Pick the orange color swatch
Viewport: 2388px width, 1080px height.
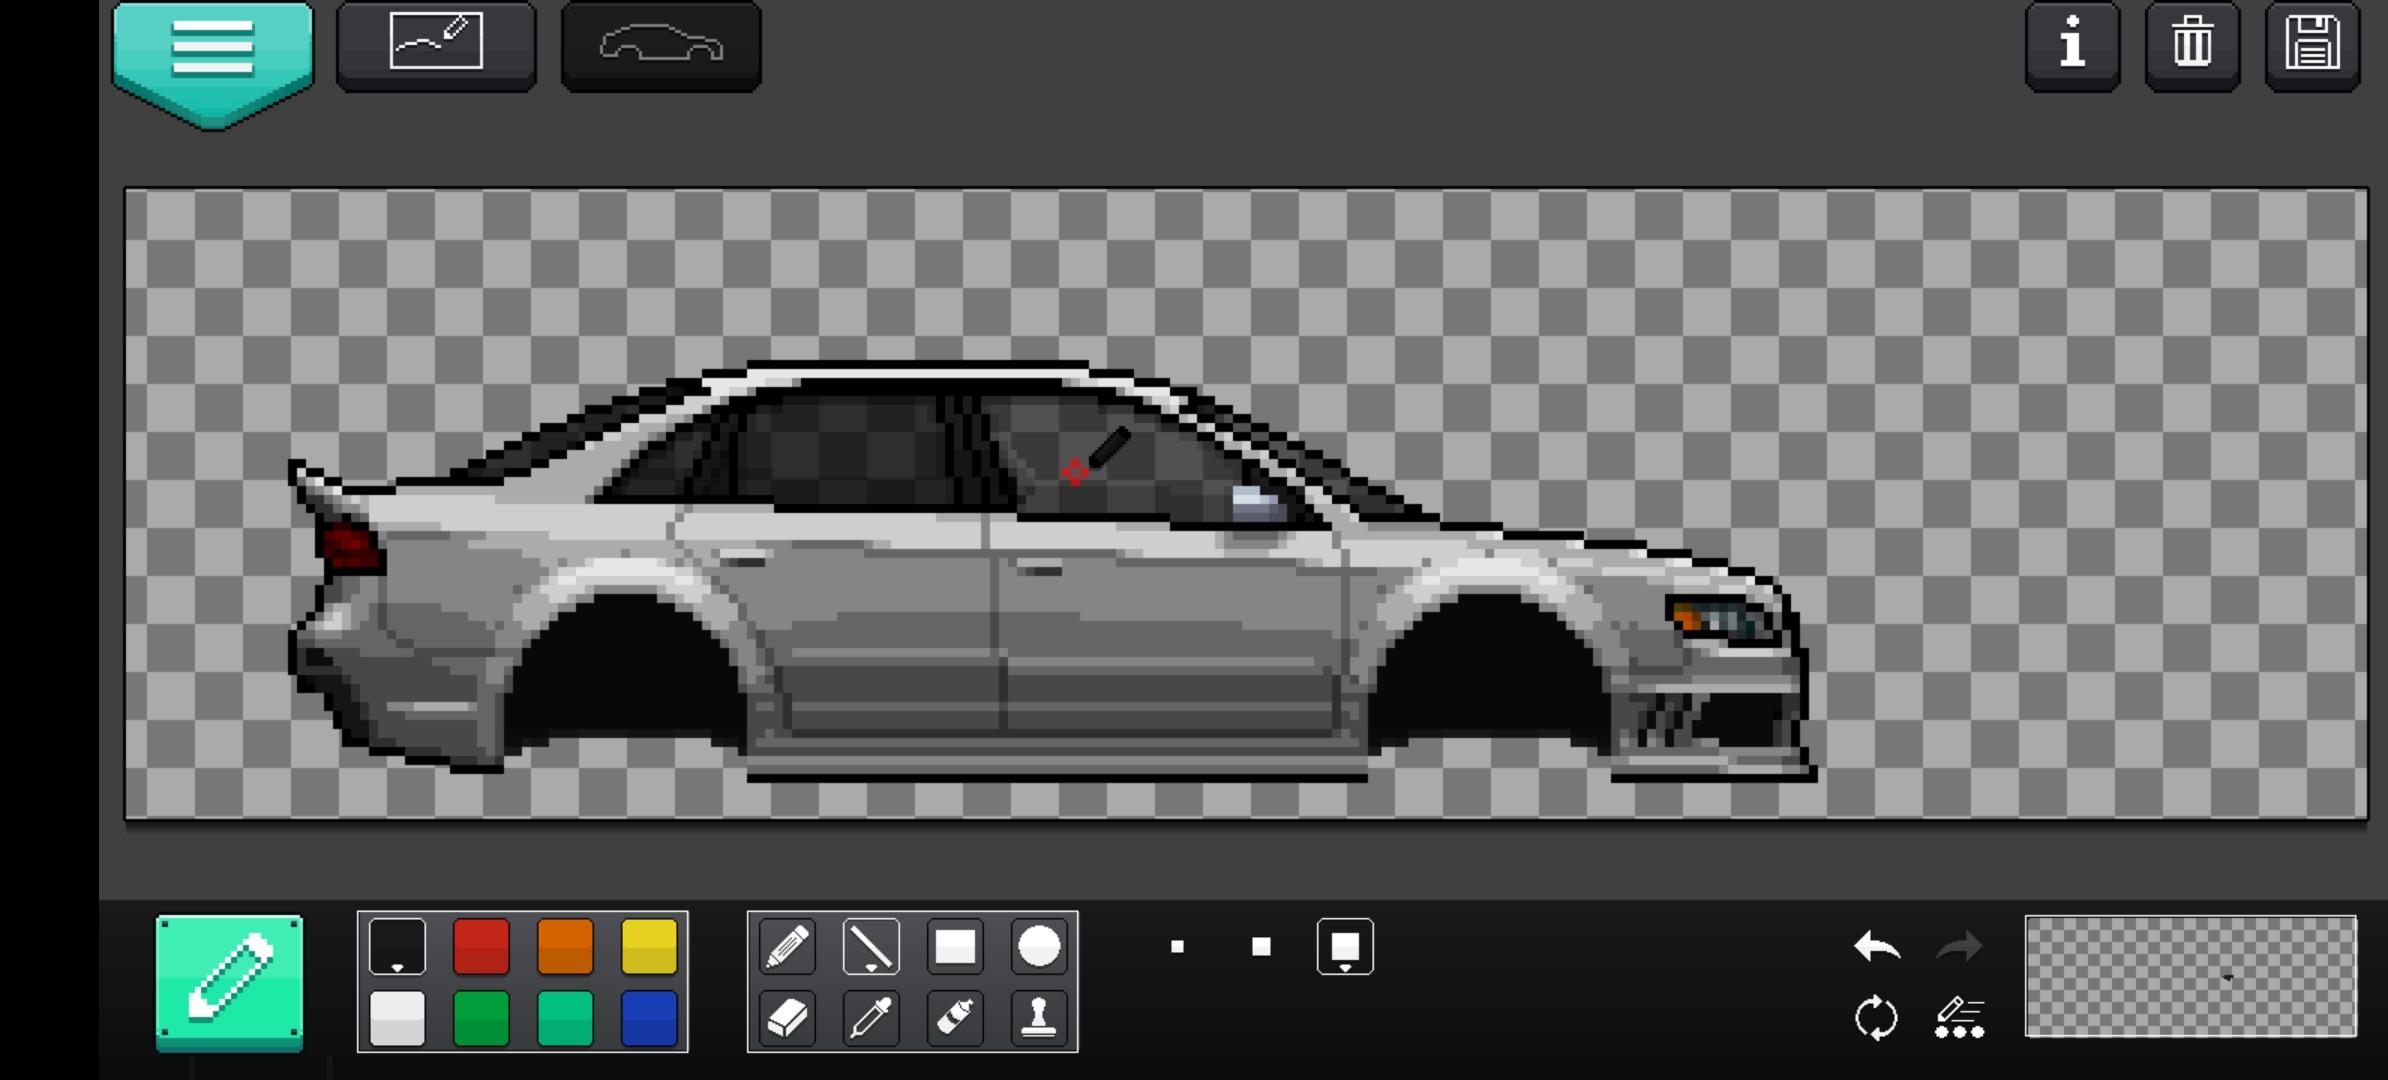[565, 946]
